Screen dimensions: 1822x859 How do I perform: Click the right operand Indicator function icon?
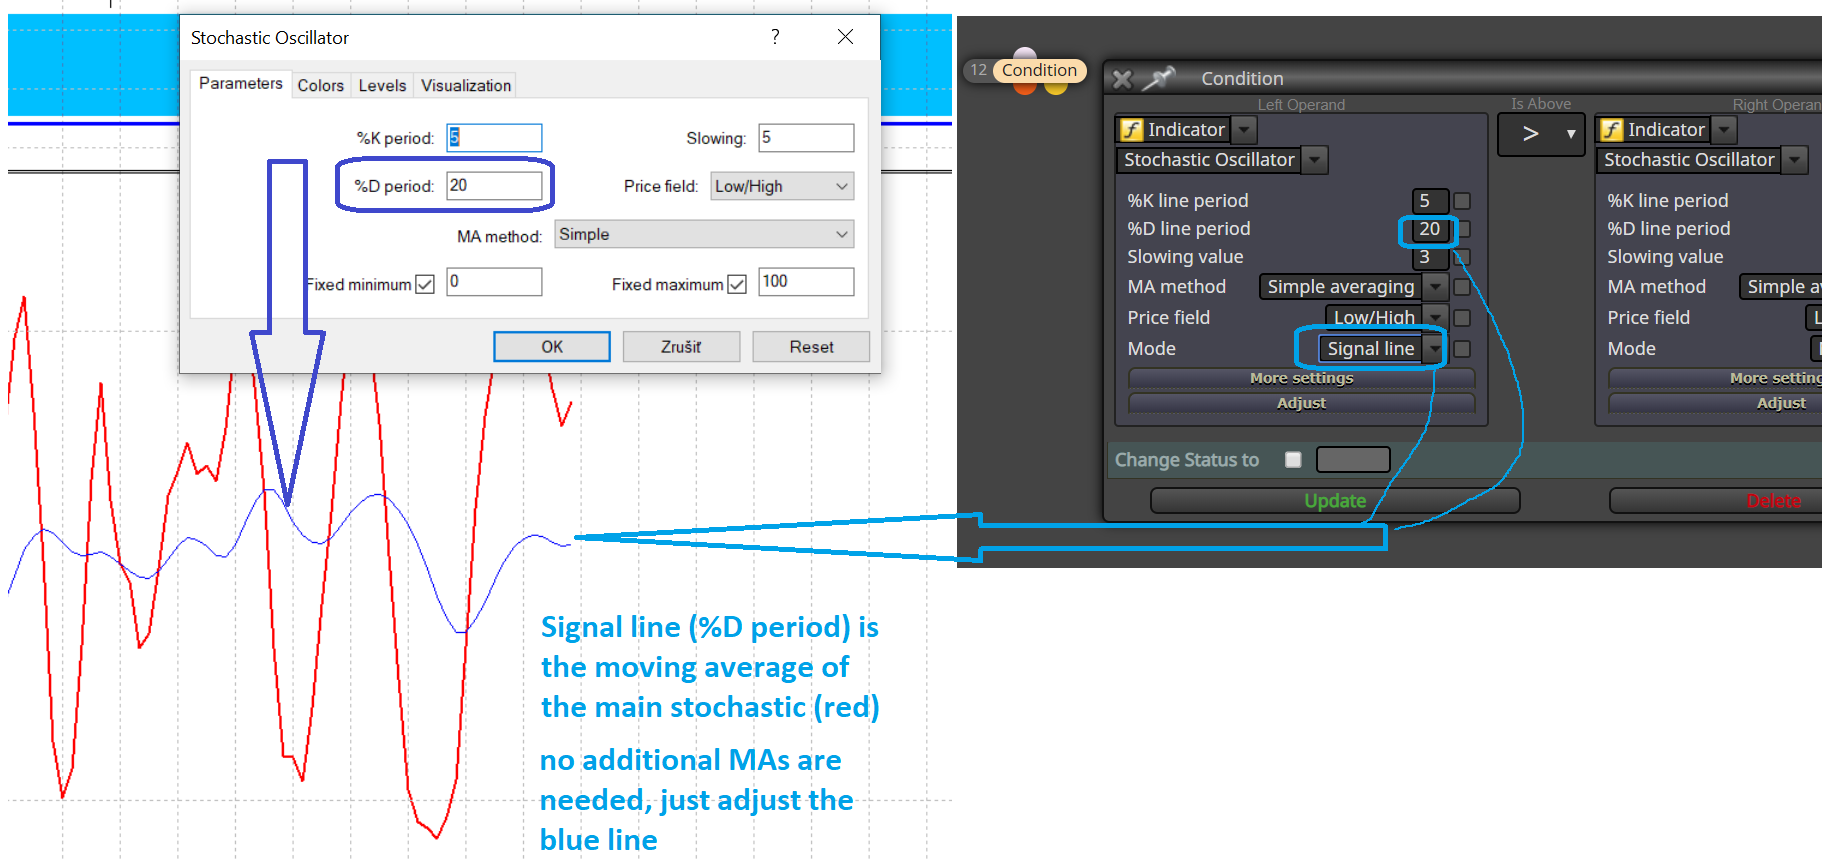pos(1611,130)
